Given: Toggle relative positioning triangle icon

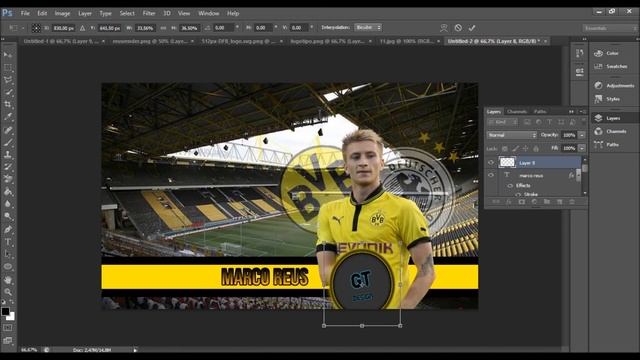Looking at the screenshot, I should [x=82, y=28].
